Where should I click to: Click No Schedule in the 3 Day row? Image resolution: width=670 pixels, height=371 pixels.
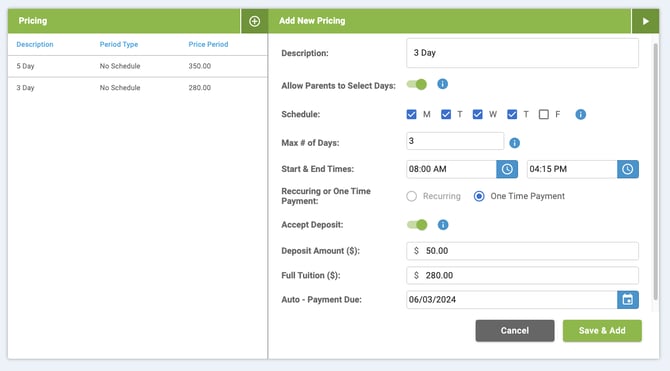[120, 88]
